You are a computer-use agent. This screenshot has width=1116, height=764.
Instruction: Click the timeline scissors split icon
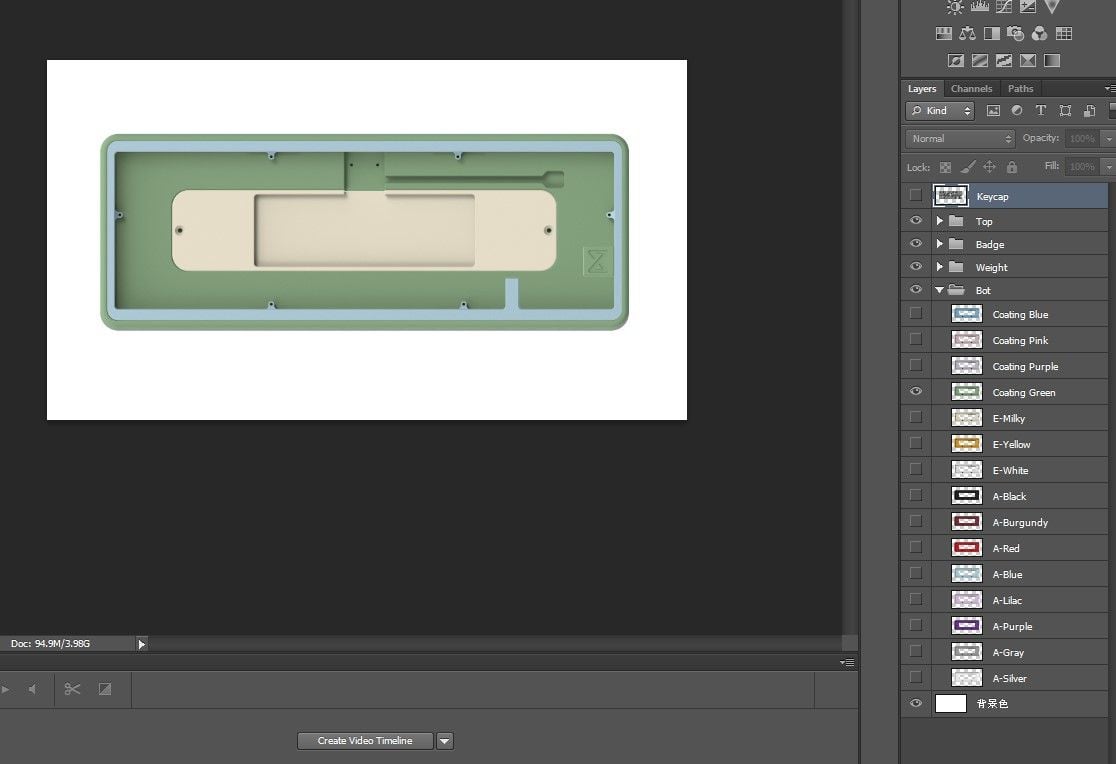pyautogui.click(x=72, y=689)
